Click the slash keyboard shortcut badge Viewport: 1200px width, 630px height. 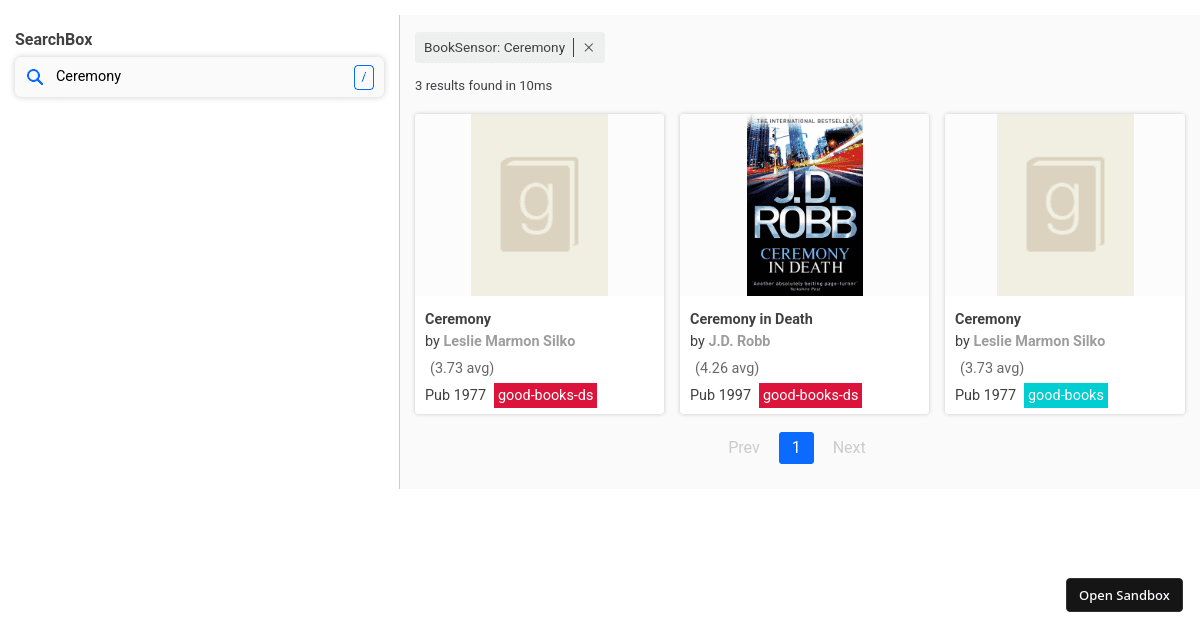pyautogui.click(x=364, y=77)
